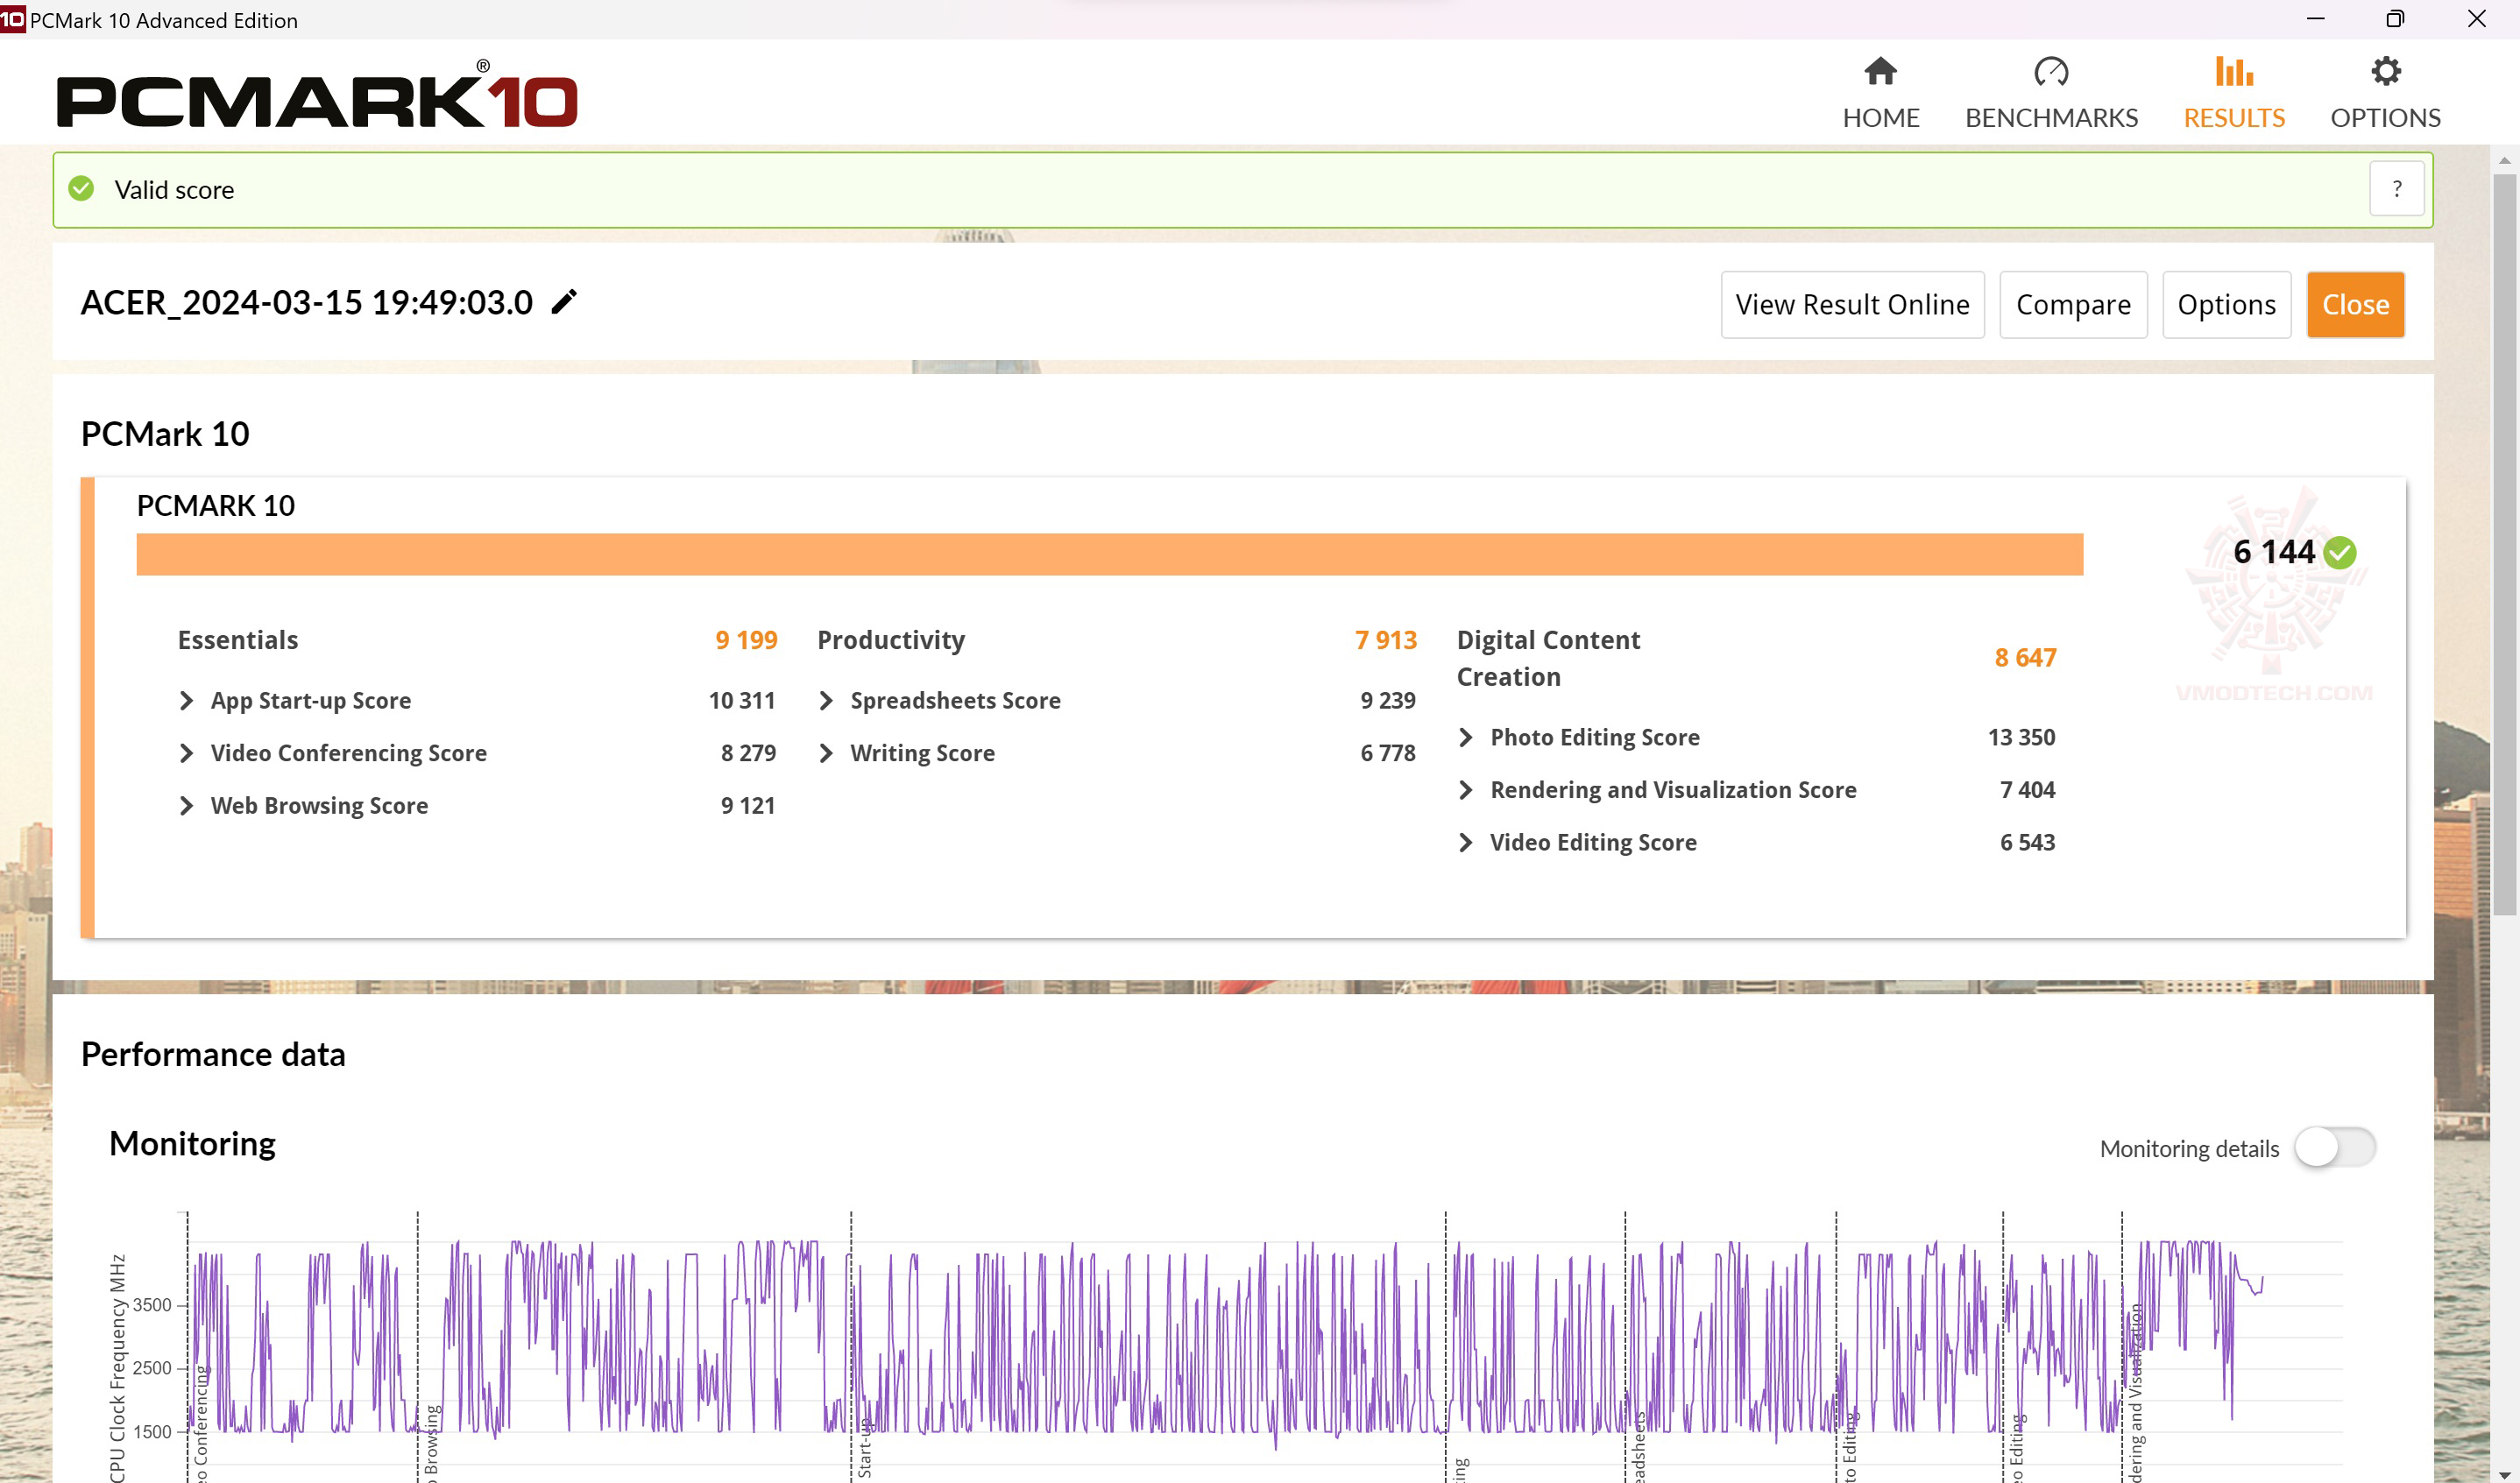2520x1483 pixels.
Task: Open Benchmarks via the gauge icon
Action: [2050, 72]
